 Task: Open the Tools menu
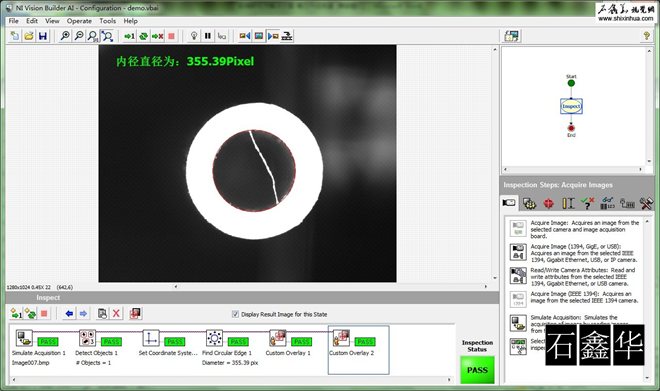point(107,21)
